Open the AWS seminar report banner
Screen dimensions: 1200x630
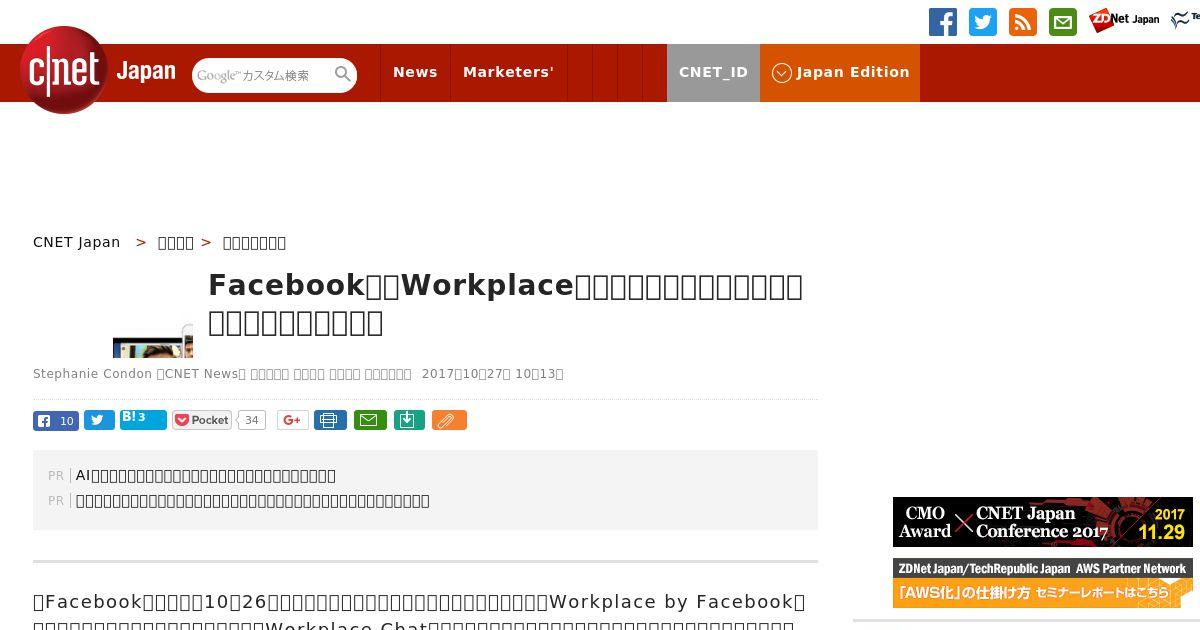(1043, 583)
